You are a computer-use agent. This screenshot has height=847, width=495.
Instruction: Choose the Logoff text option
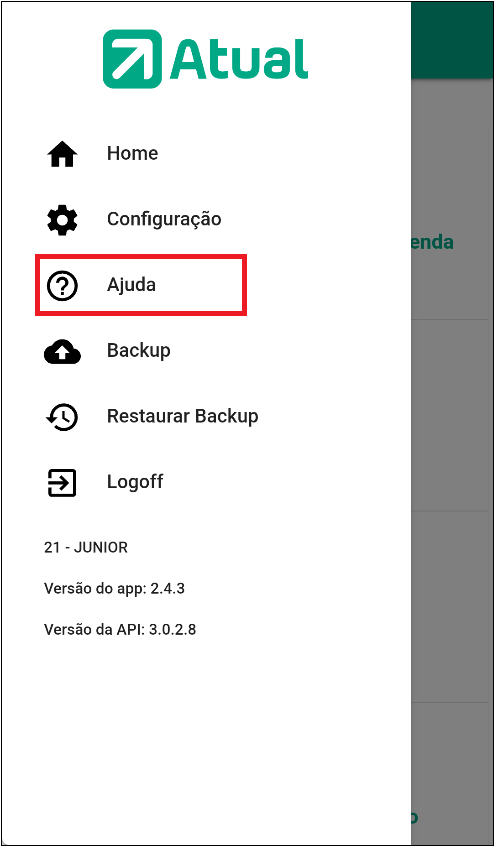pos(135,482)
